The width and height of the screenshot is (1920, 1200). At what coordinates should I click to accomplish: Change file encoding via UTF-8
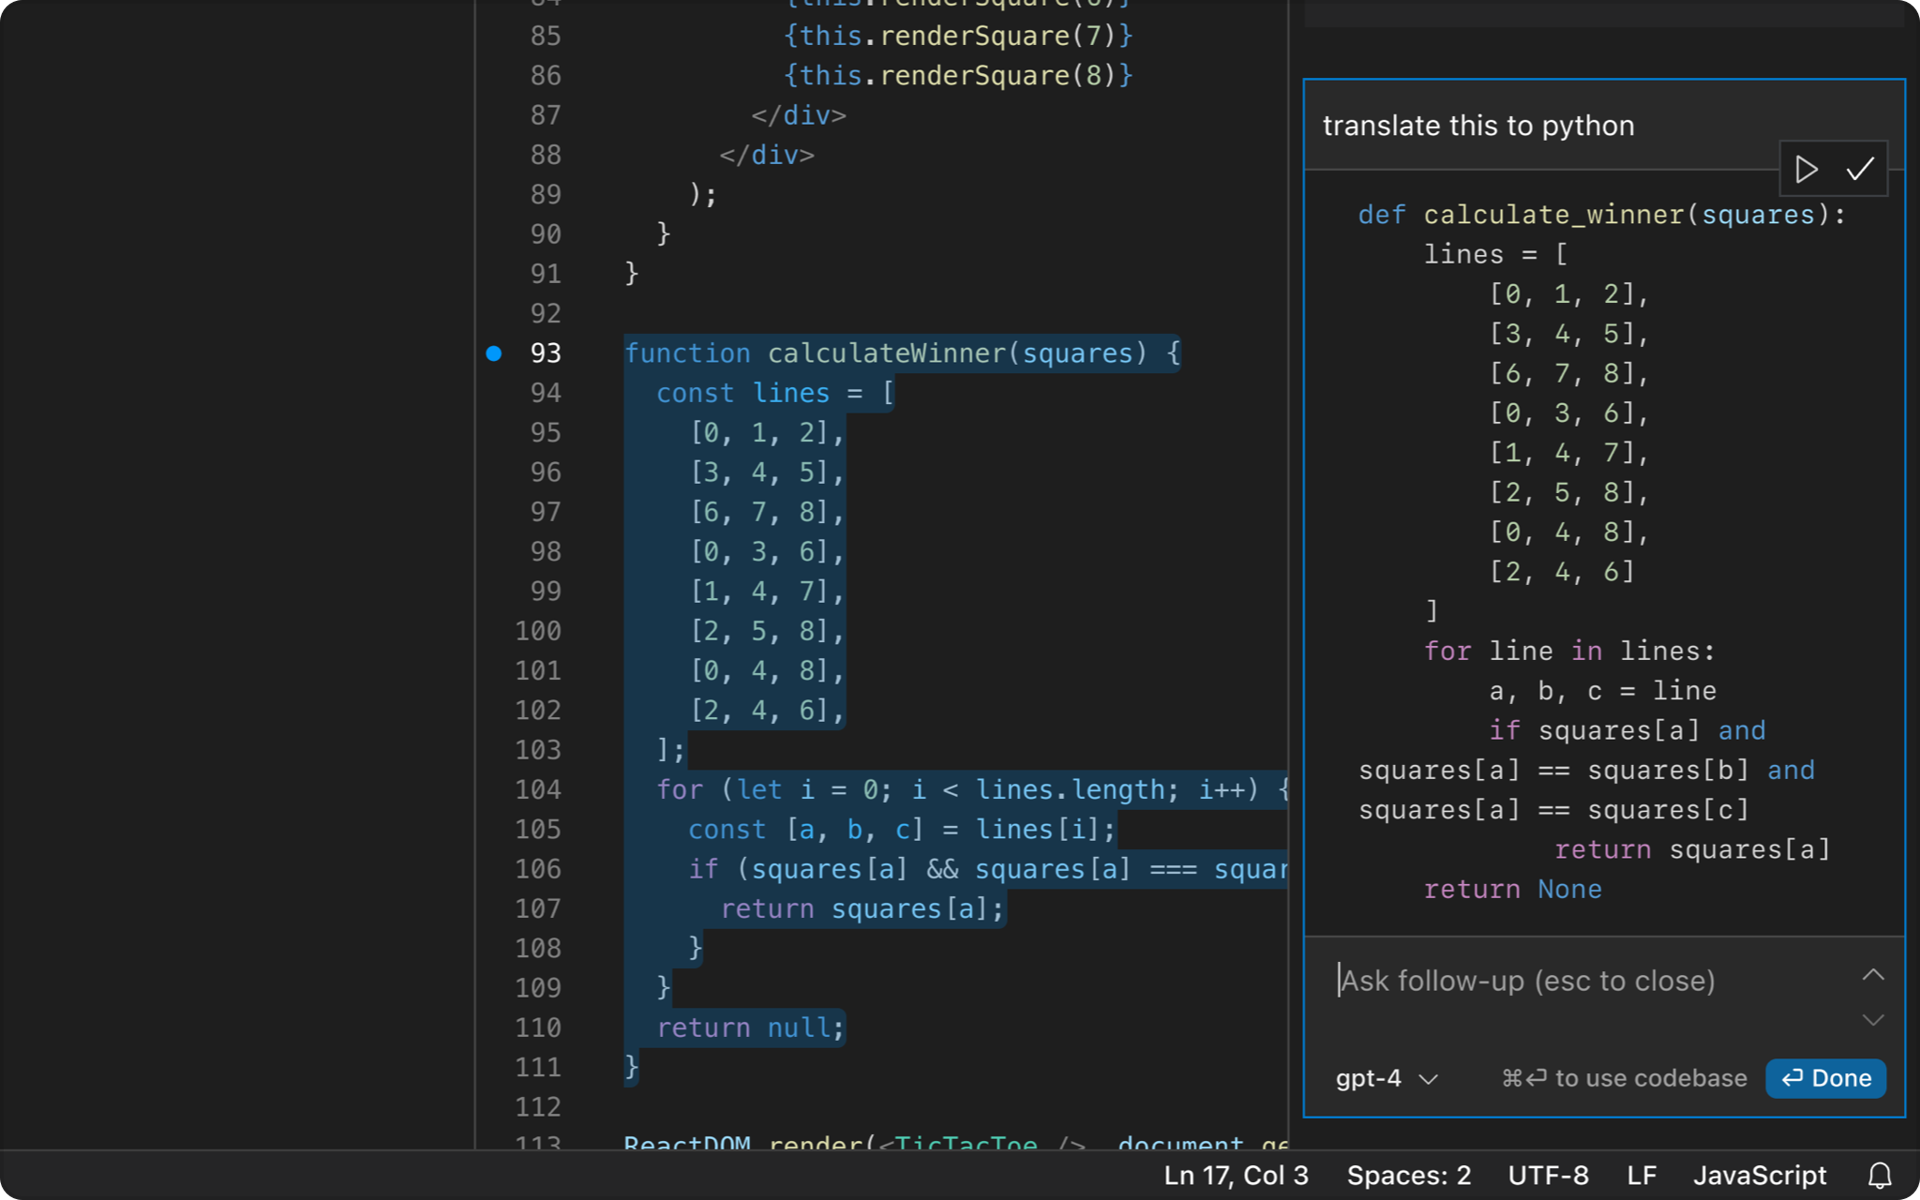pyautogui.click(x=1548, y=1175)
